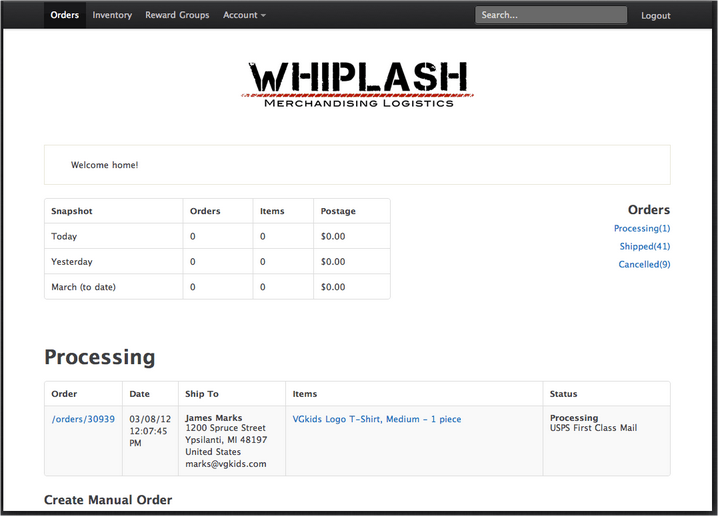Image resolution: width=718 pixels, height=516 pixels.
Task: Click recipient name James Marks
Action: [x=213, y=418]
